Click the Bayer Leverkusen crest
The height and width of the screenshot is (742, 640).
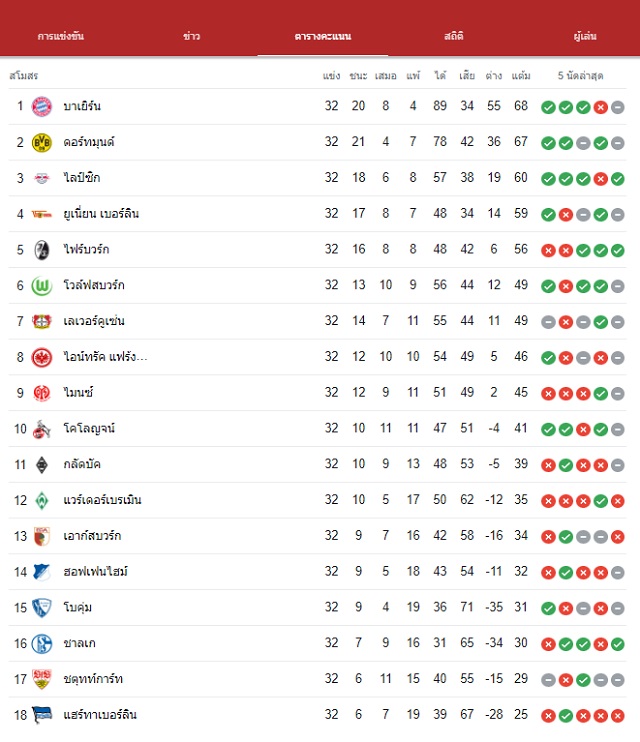click(42, 322)
